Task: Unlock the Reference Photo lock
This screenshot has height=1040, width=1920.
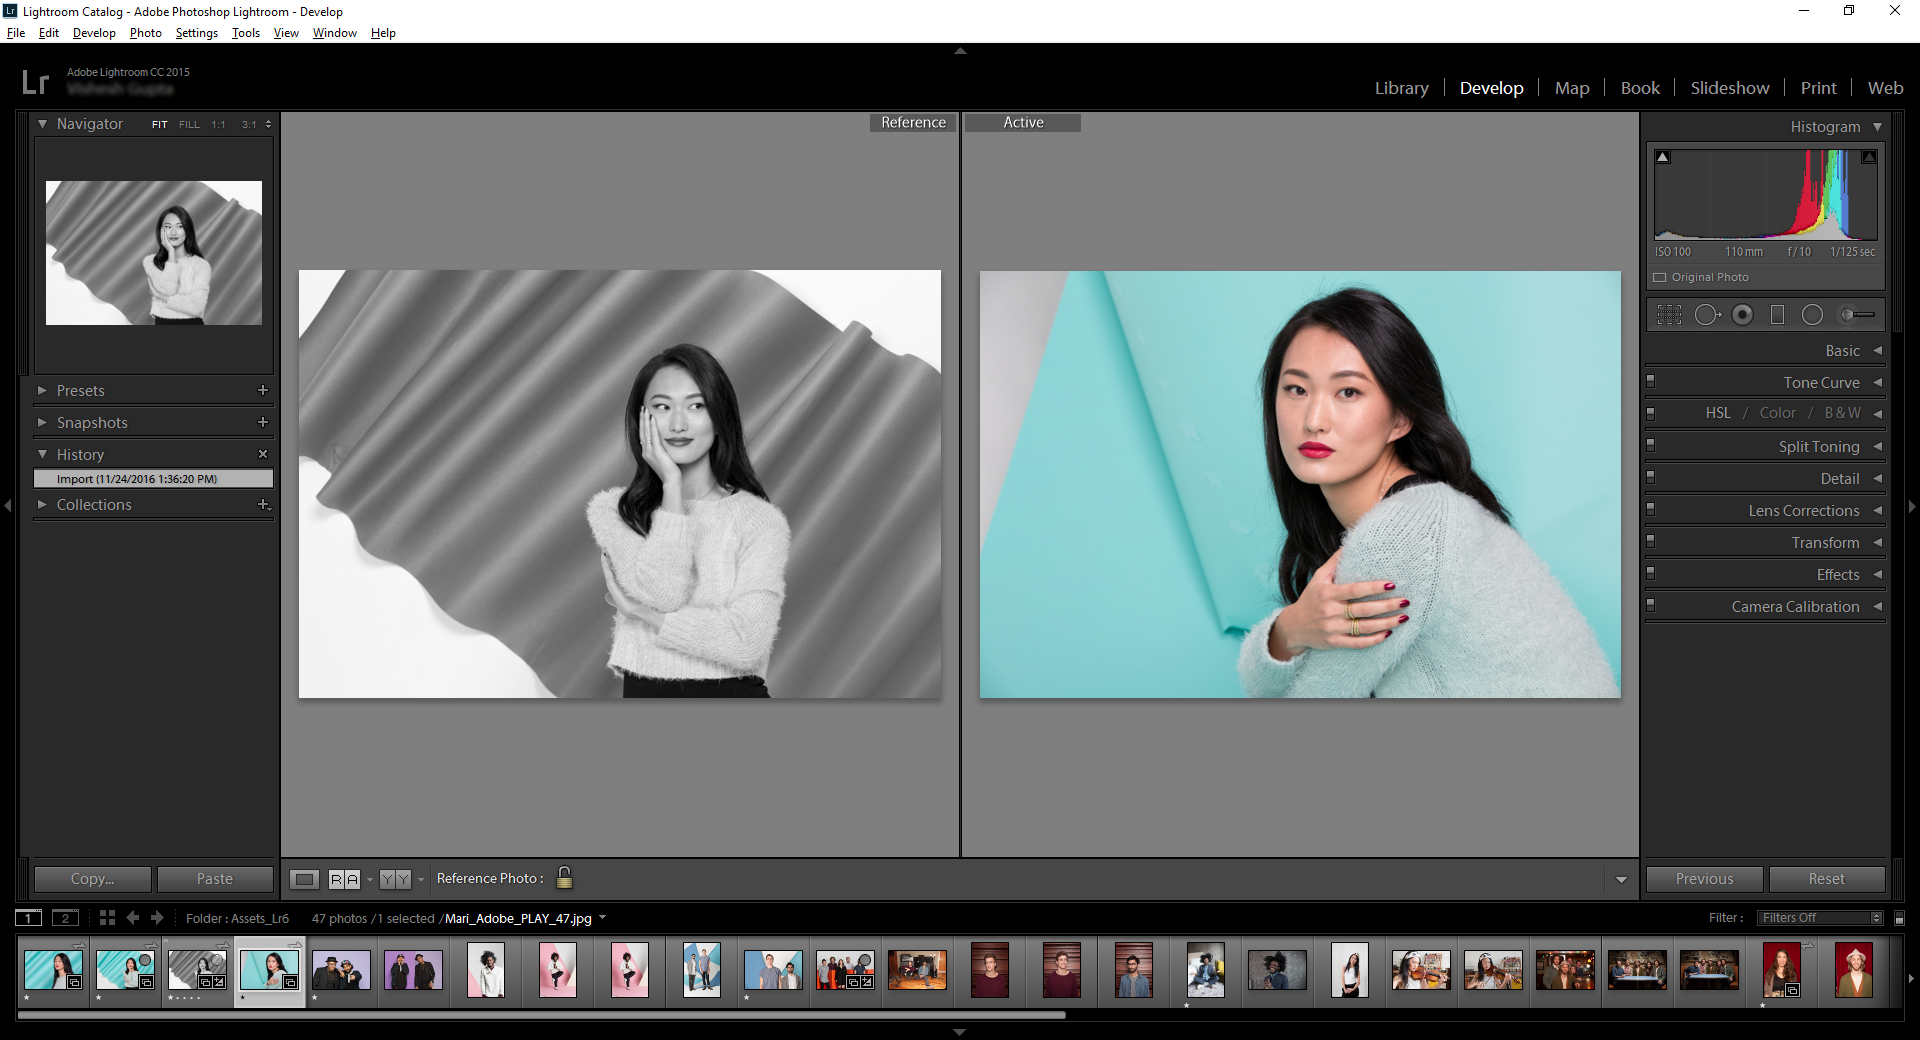Action: coord(564,878)
